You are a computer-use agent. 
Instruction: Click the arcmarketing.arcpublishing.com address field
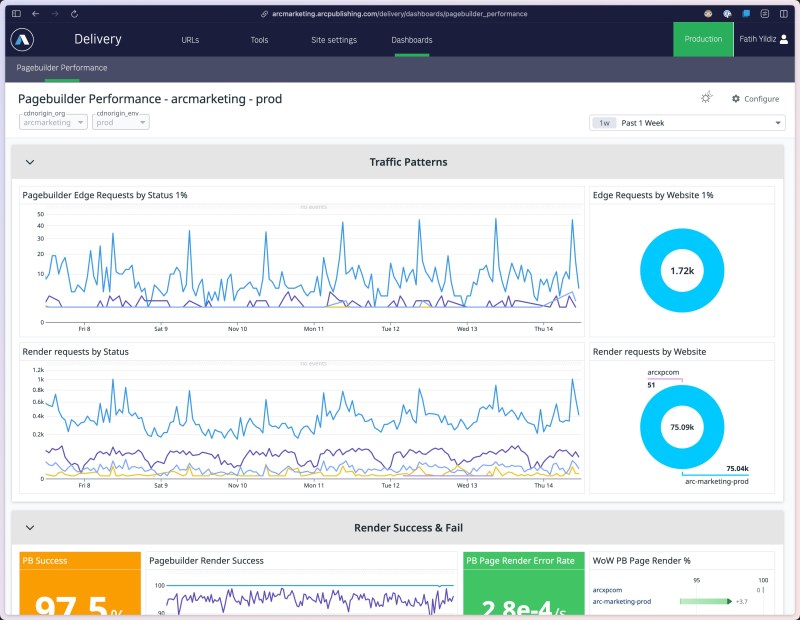(399, 14)
